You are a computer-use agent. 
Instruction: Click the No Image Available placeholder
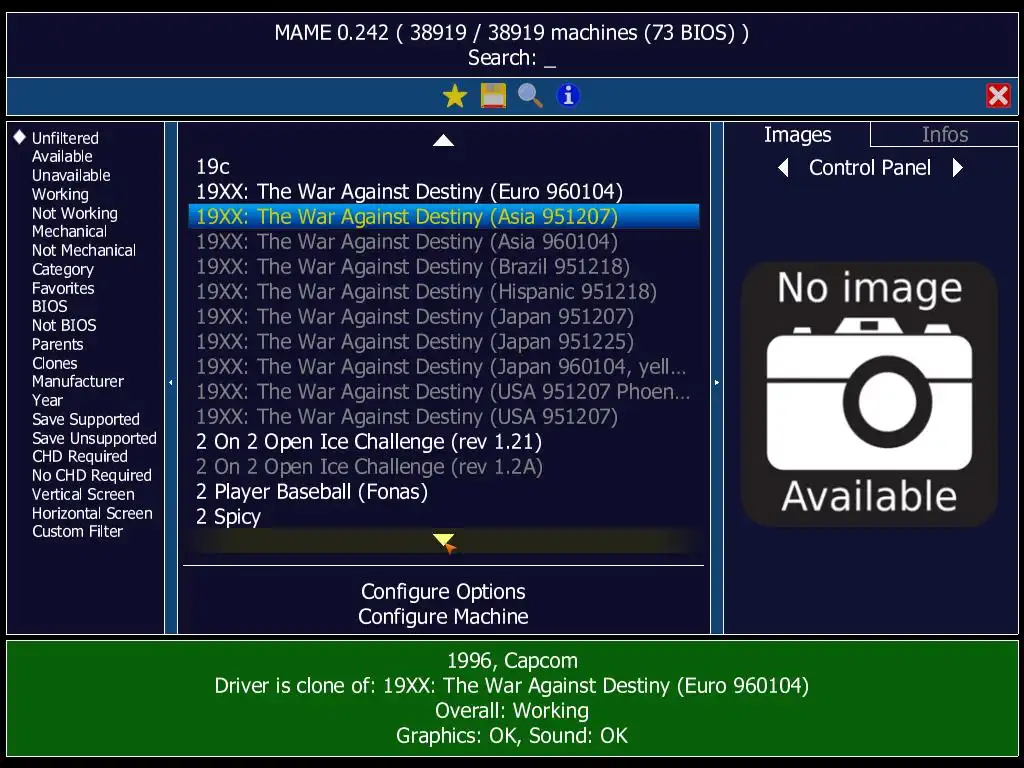pyautogui.click(x=869, y=394)
